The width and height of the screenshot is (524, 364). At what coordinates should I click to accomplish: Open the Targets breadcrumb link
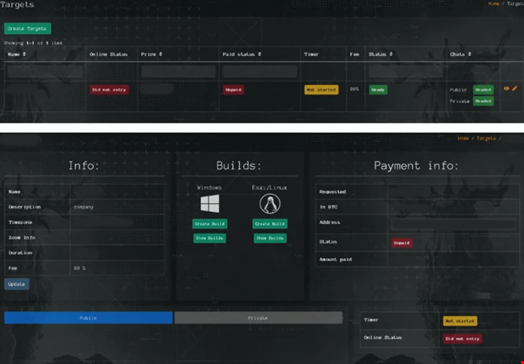click(486, 138)
